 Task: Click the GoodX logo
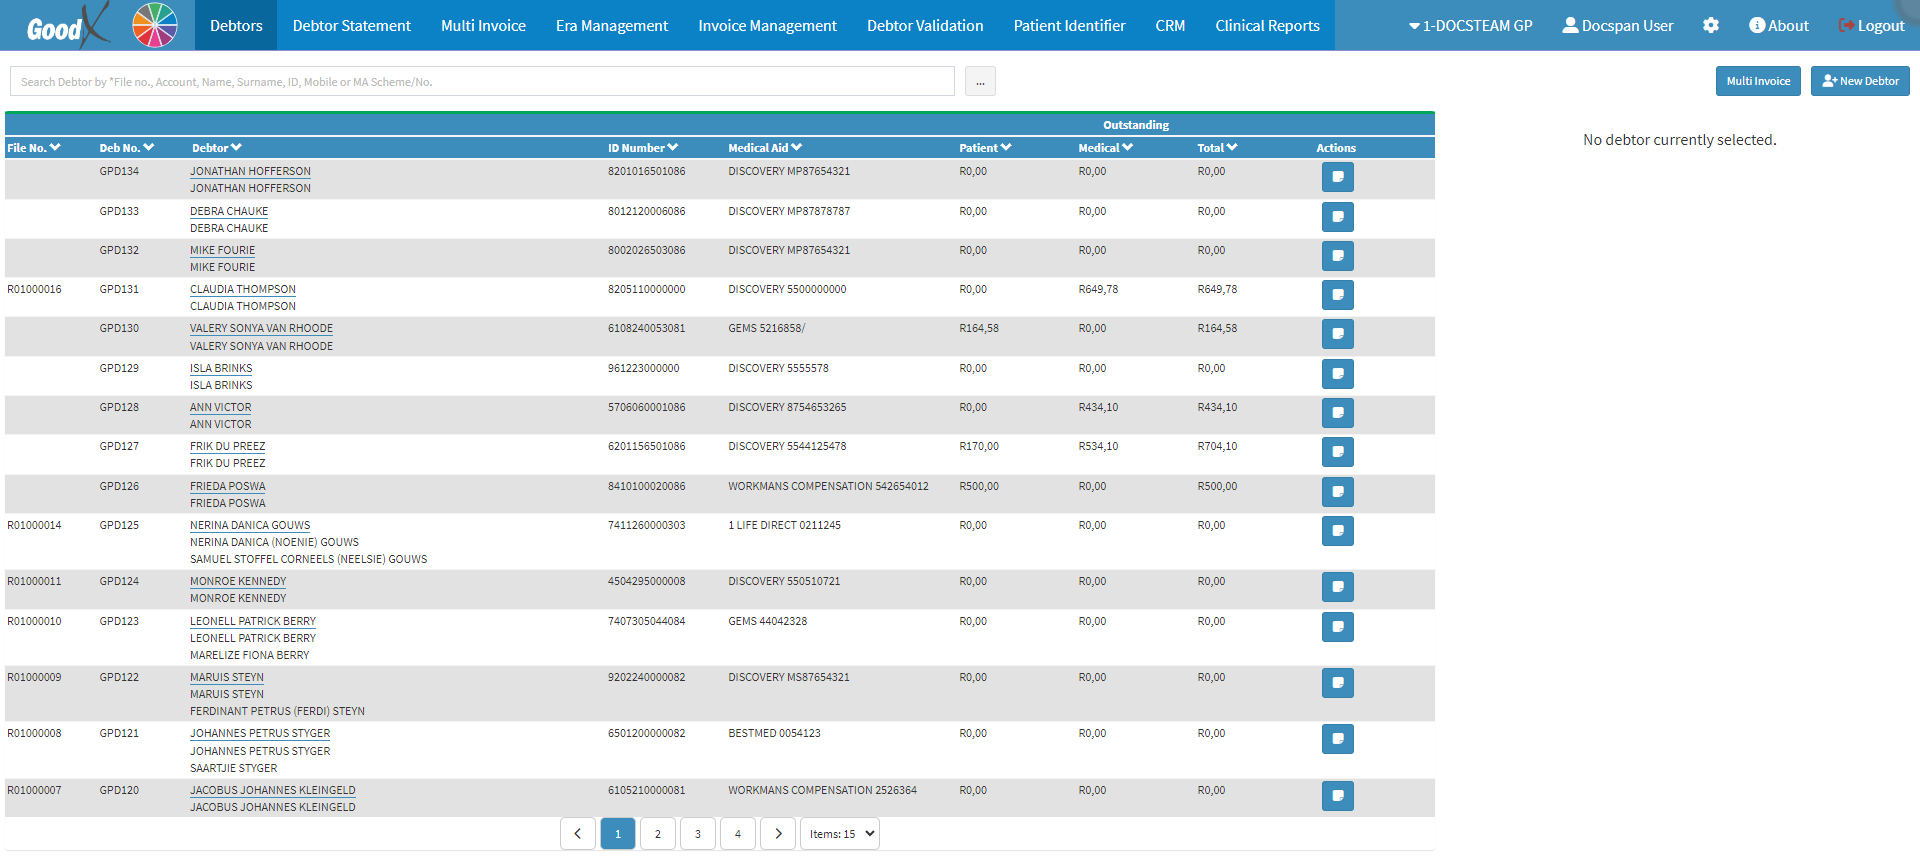pos(65,26)
